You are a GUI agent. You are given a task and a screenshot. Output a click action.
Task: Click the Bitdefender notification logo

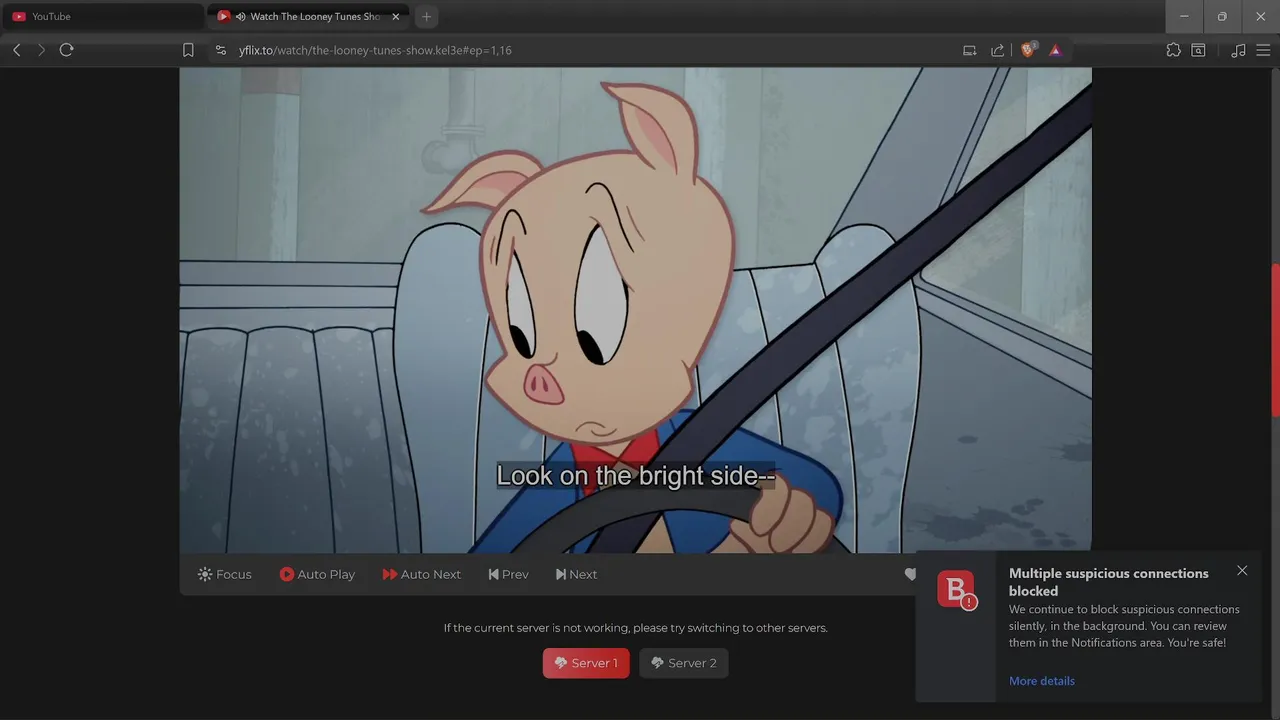956,589
